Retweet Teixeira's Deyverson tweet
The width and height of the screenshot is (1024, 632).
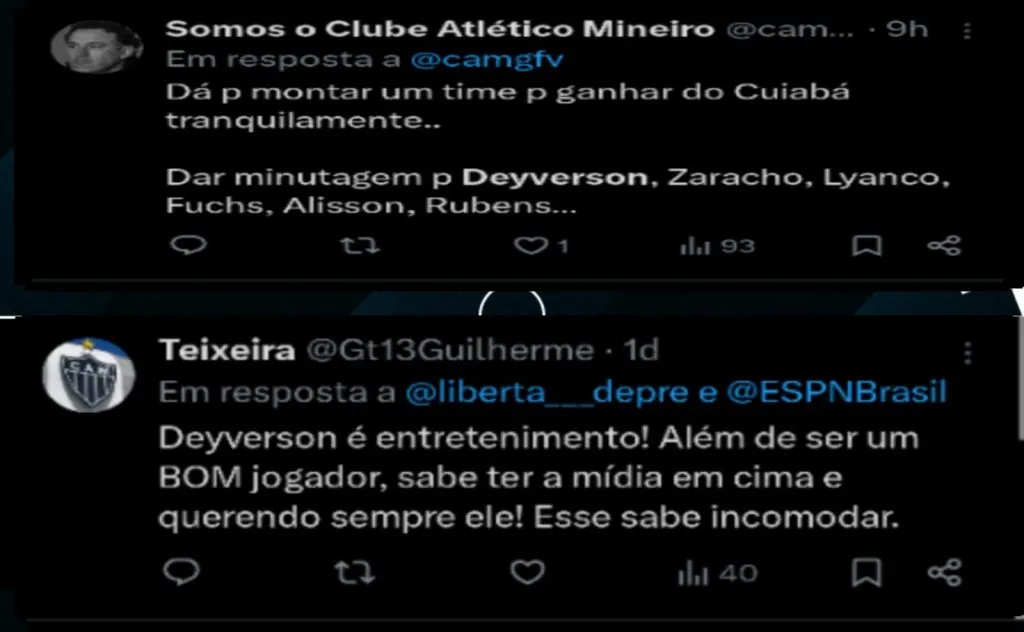tap(355, 573)
